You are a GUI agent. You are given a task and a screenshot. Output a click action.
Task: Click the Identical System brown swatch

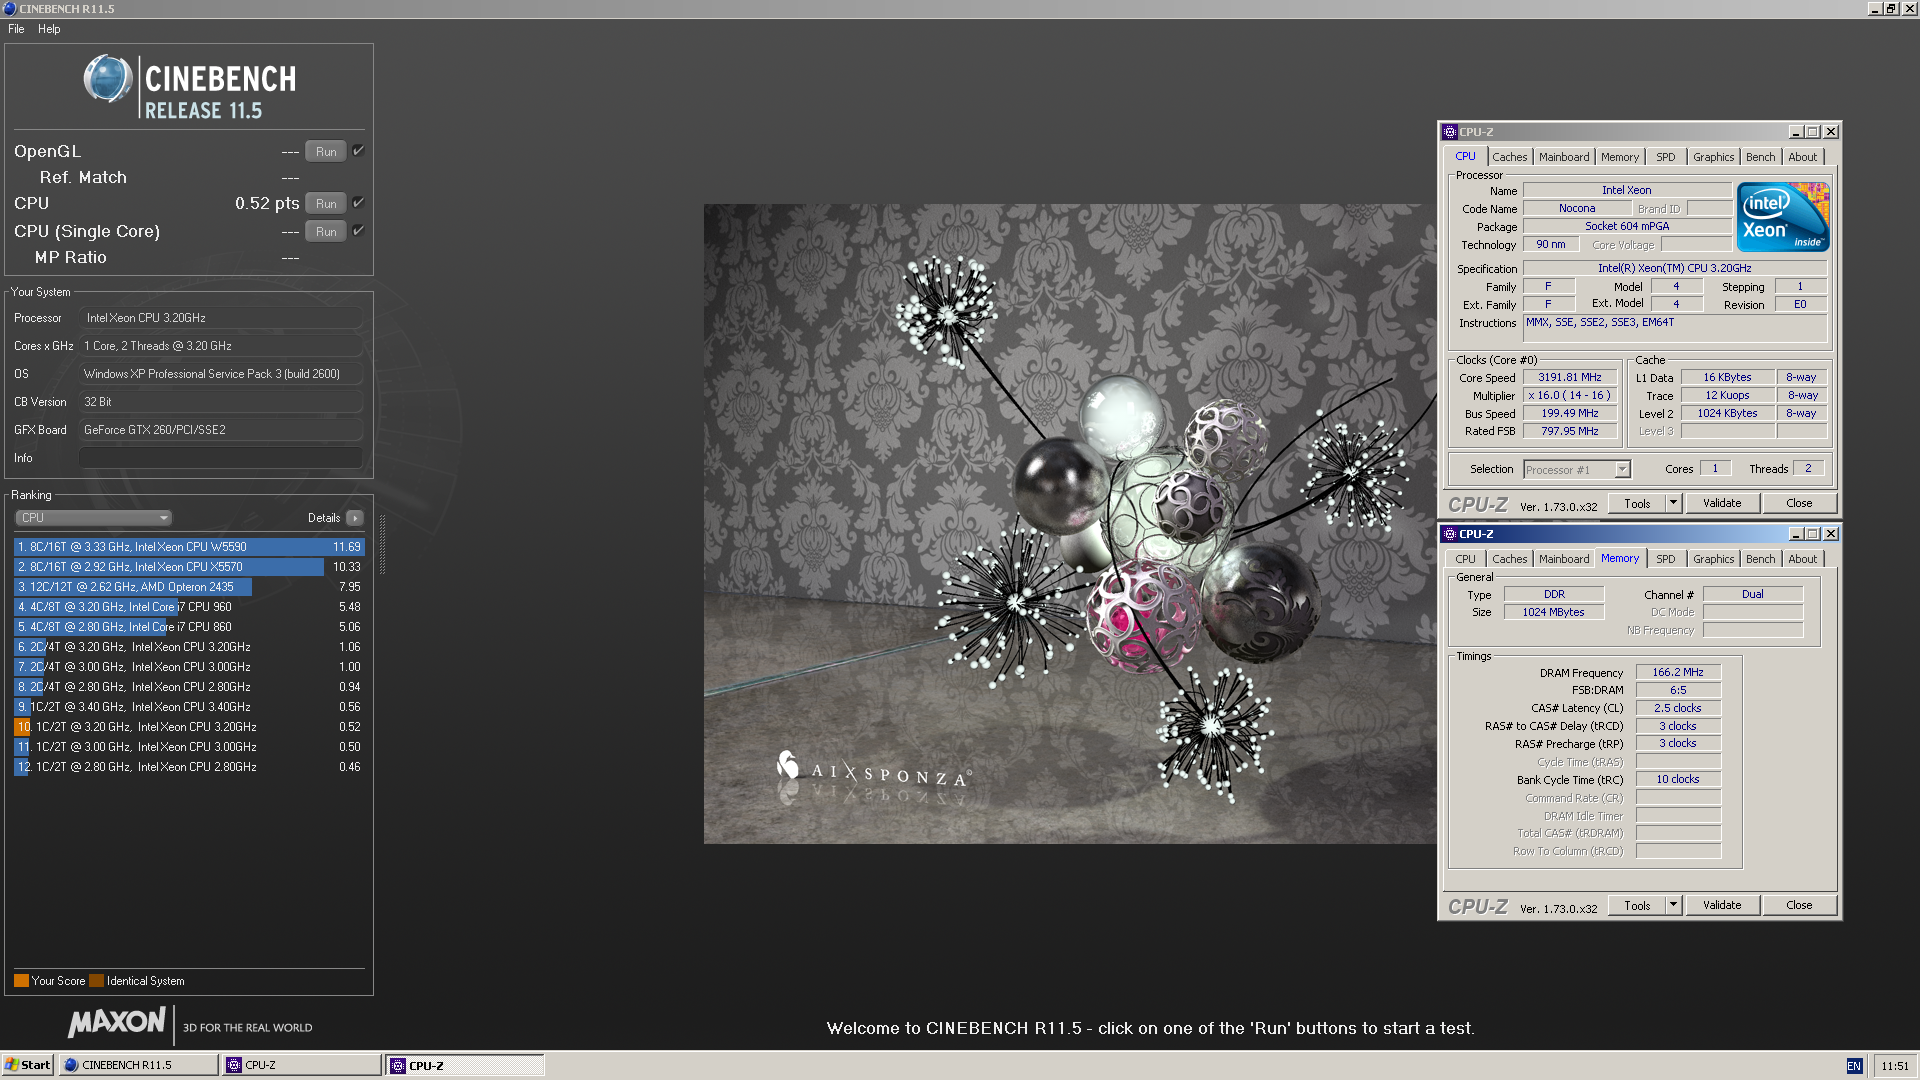coord(96,981)
